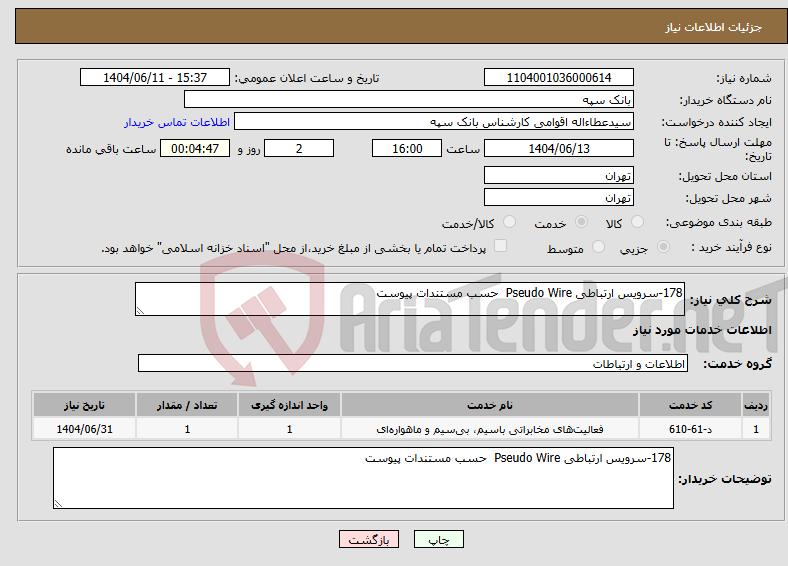Click the date cell 1404/06/31
This screenshot has width=788, height=566.
pos(84,429)
